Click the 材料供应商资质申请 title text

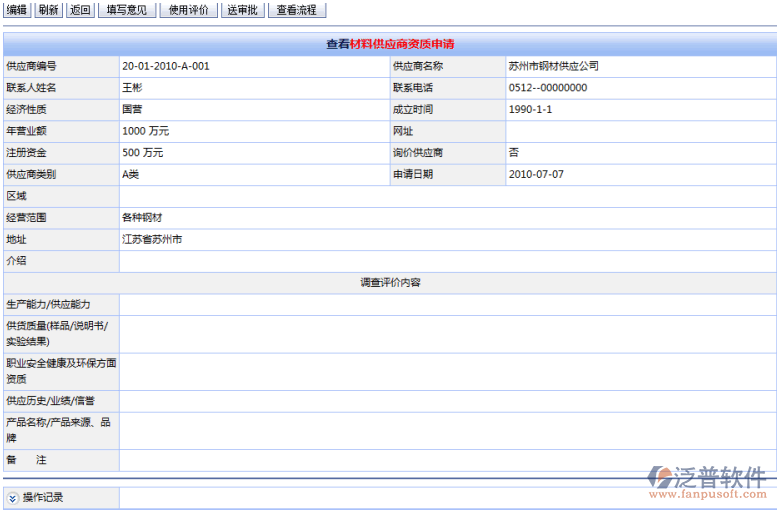[x=403, y=44]
